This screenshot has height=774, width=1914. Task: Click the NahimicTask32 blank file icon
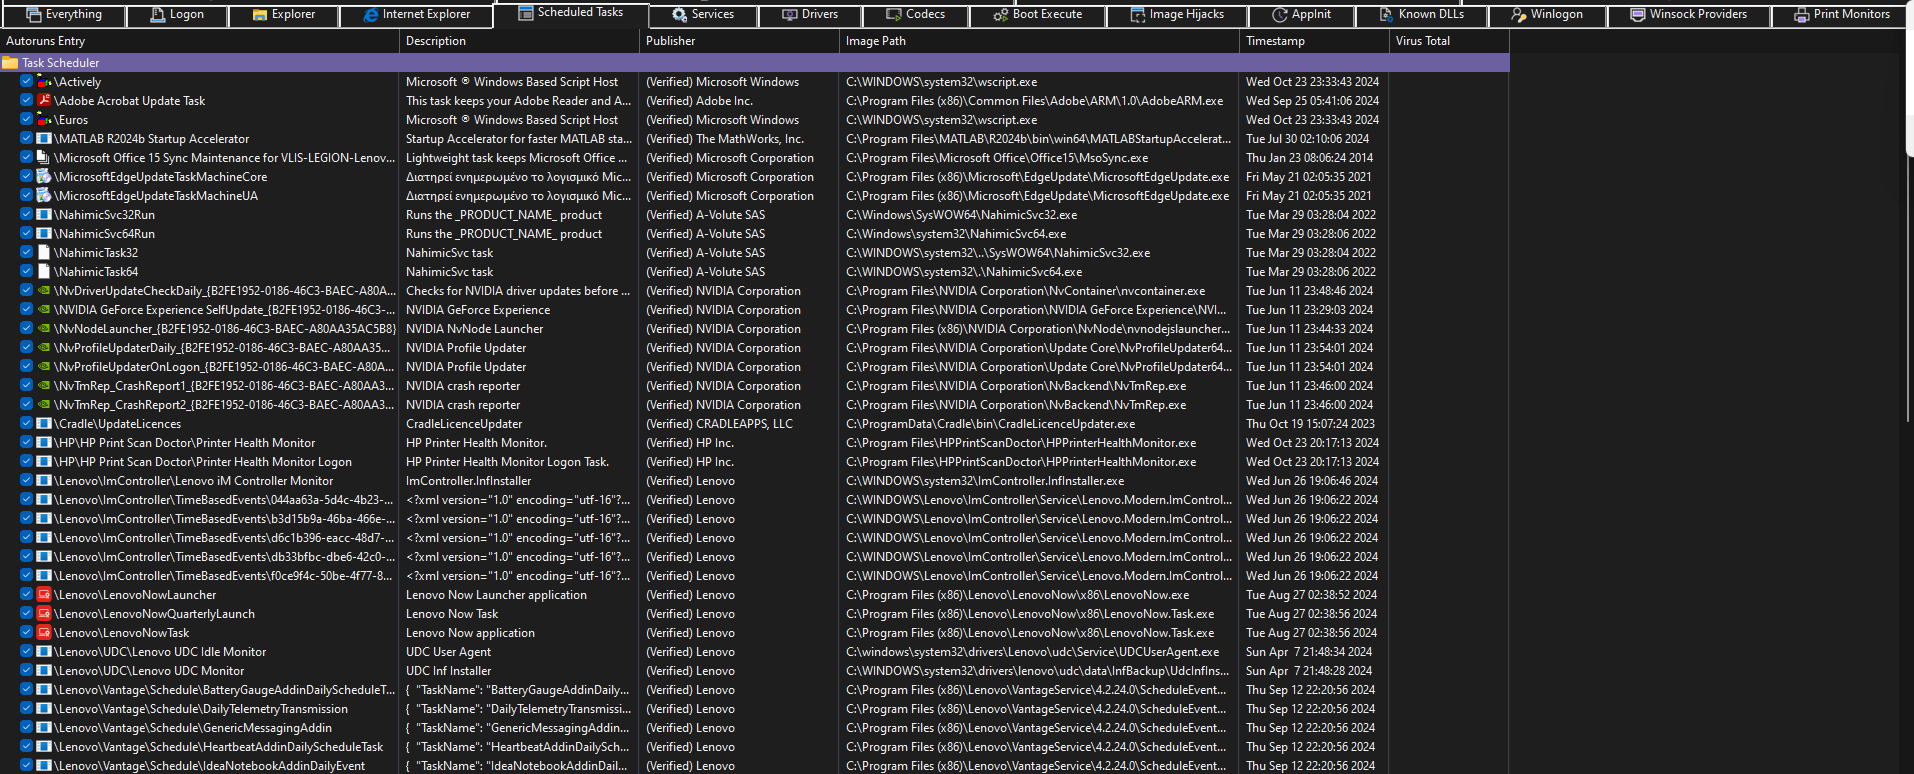click(x=44, y=253)
